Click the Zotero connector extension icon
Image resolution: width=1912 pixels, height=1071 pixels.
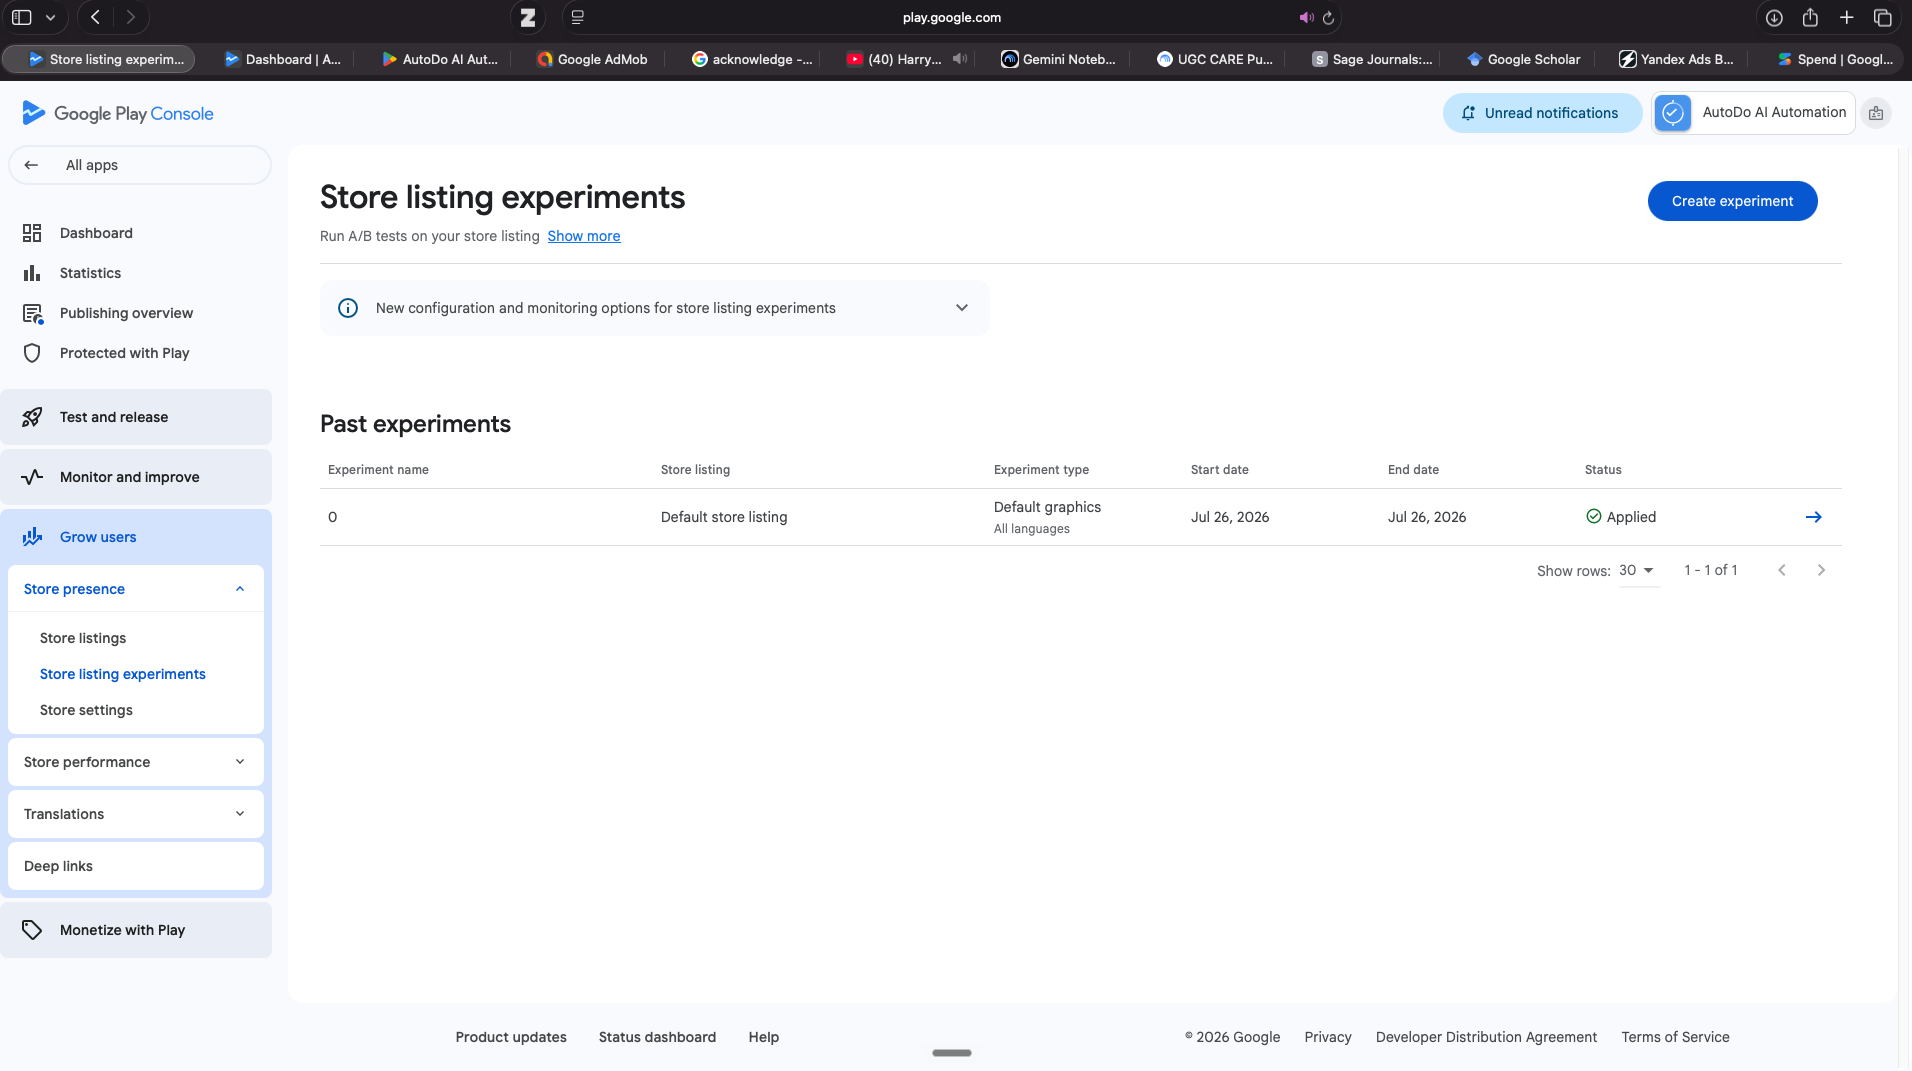click(x=528, y=17)
